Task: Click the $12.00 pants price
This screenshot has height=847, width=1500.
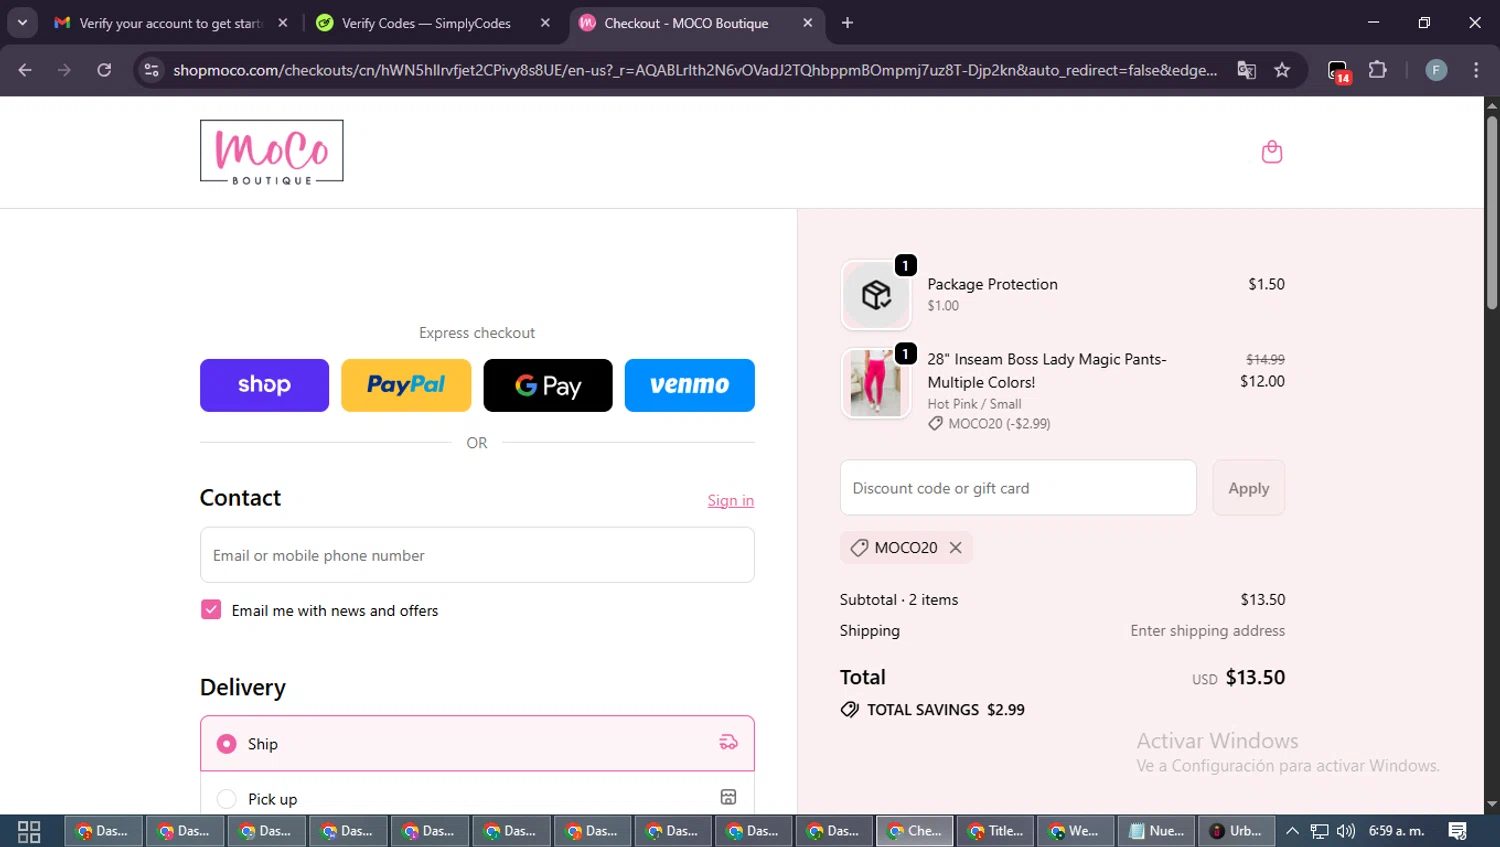Action: click(1262, 381)
